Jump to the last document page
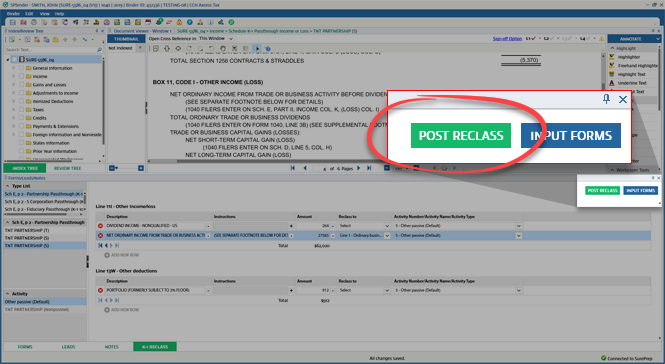This screenshot has height=364, width=665. pos(369,168)
